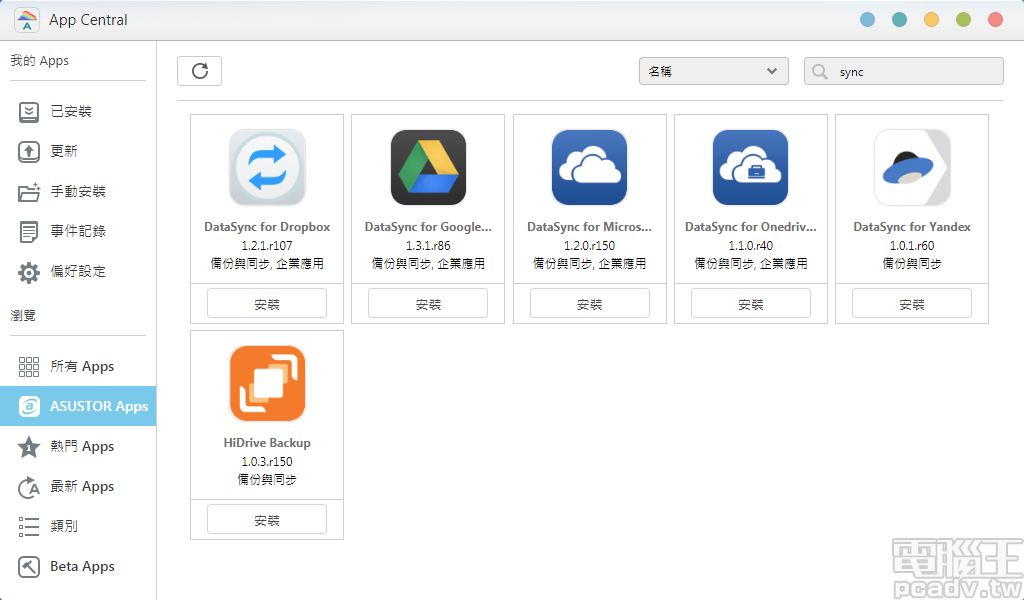Expand the 名稱 sort dropdown
Screen dimensions: 1024x600
713,71
